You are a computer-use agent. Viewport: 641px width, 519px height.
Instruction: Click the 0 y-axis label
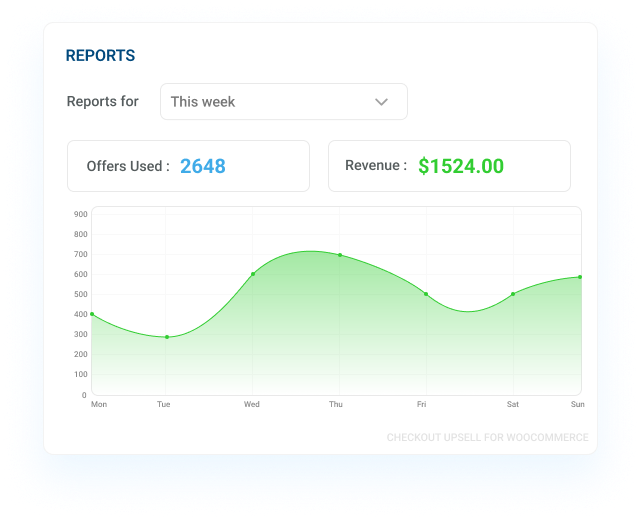(x=84, y=395)
